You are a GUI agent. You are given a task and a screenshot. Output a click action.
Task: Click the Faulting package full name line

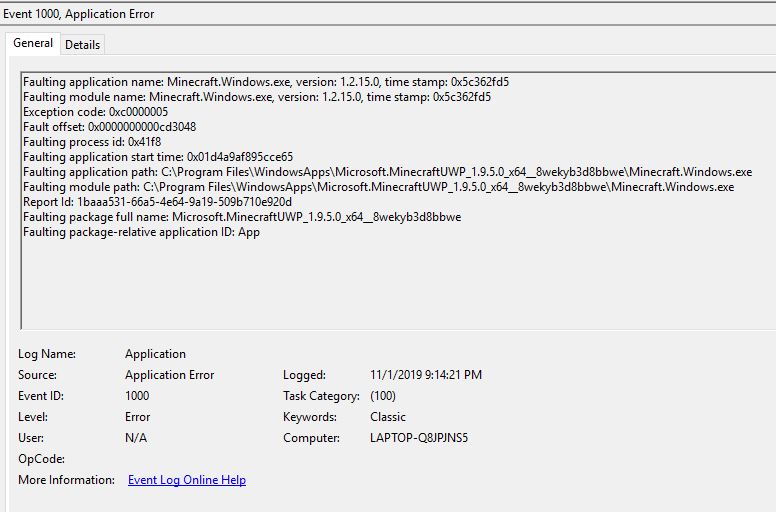(242, 217)
